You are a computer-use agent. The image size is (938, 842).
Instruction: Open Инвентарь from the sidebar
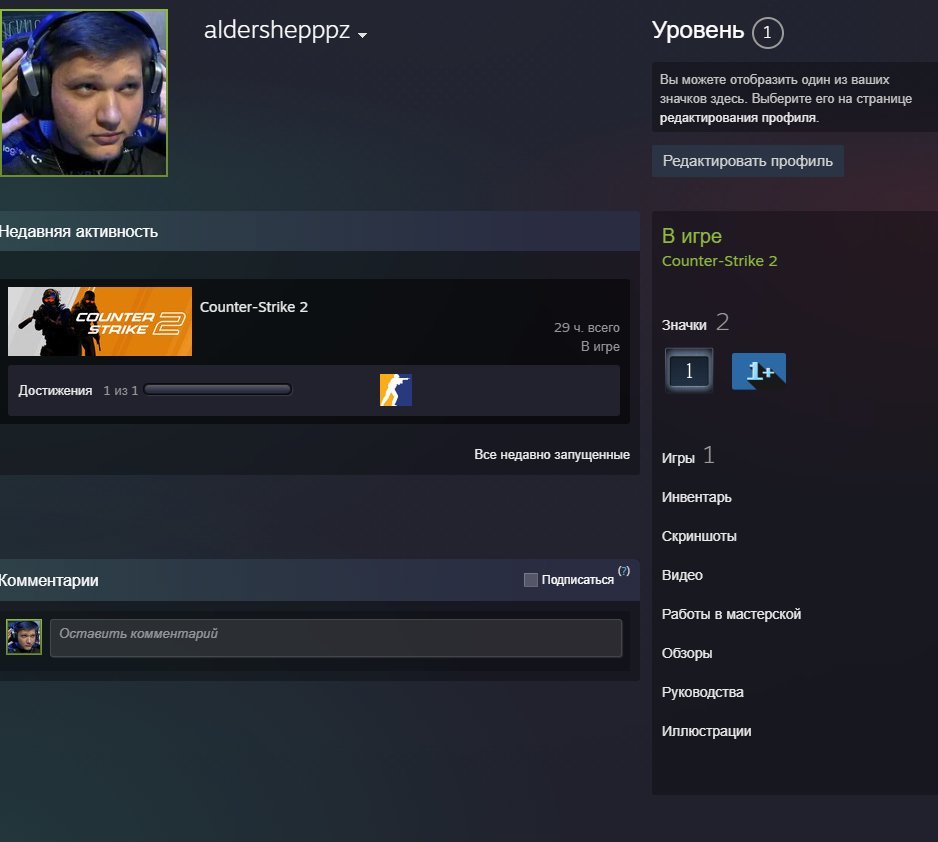[696, 497]
